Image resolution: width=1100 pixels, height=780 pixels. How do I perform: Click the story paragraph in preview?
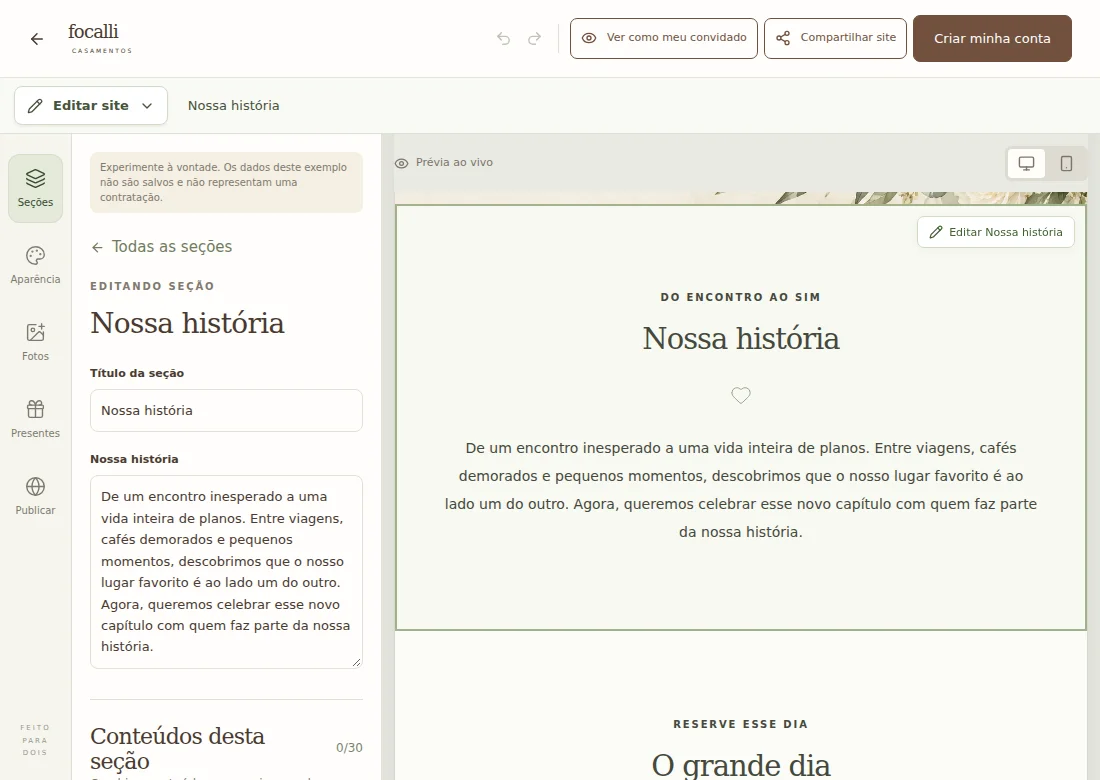(x=741, y=490)
